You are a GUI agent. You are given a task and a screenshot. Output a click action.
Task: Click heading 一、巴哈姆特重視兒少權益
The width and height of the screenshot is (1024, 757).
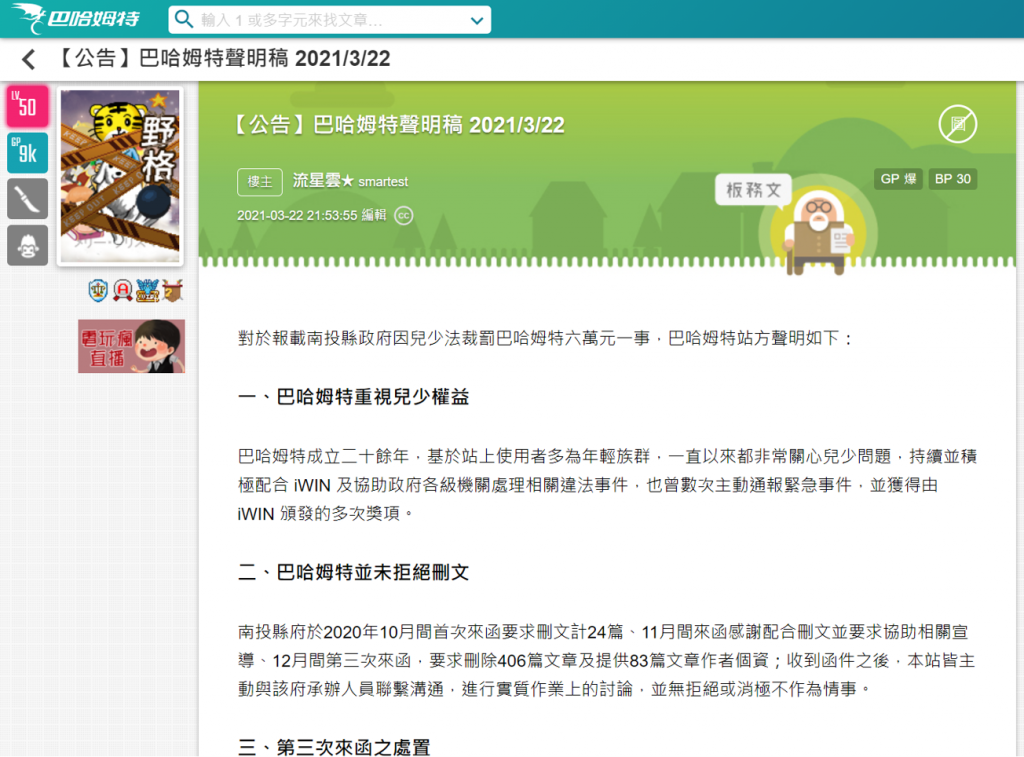click(x=353, y=396)
